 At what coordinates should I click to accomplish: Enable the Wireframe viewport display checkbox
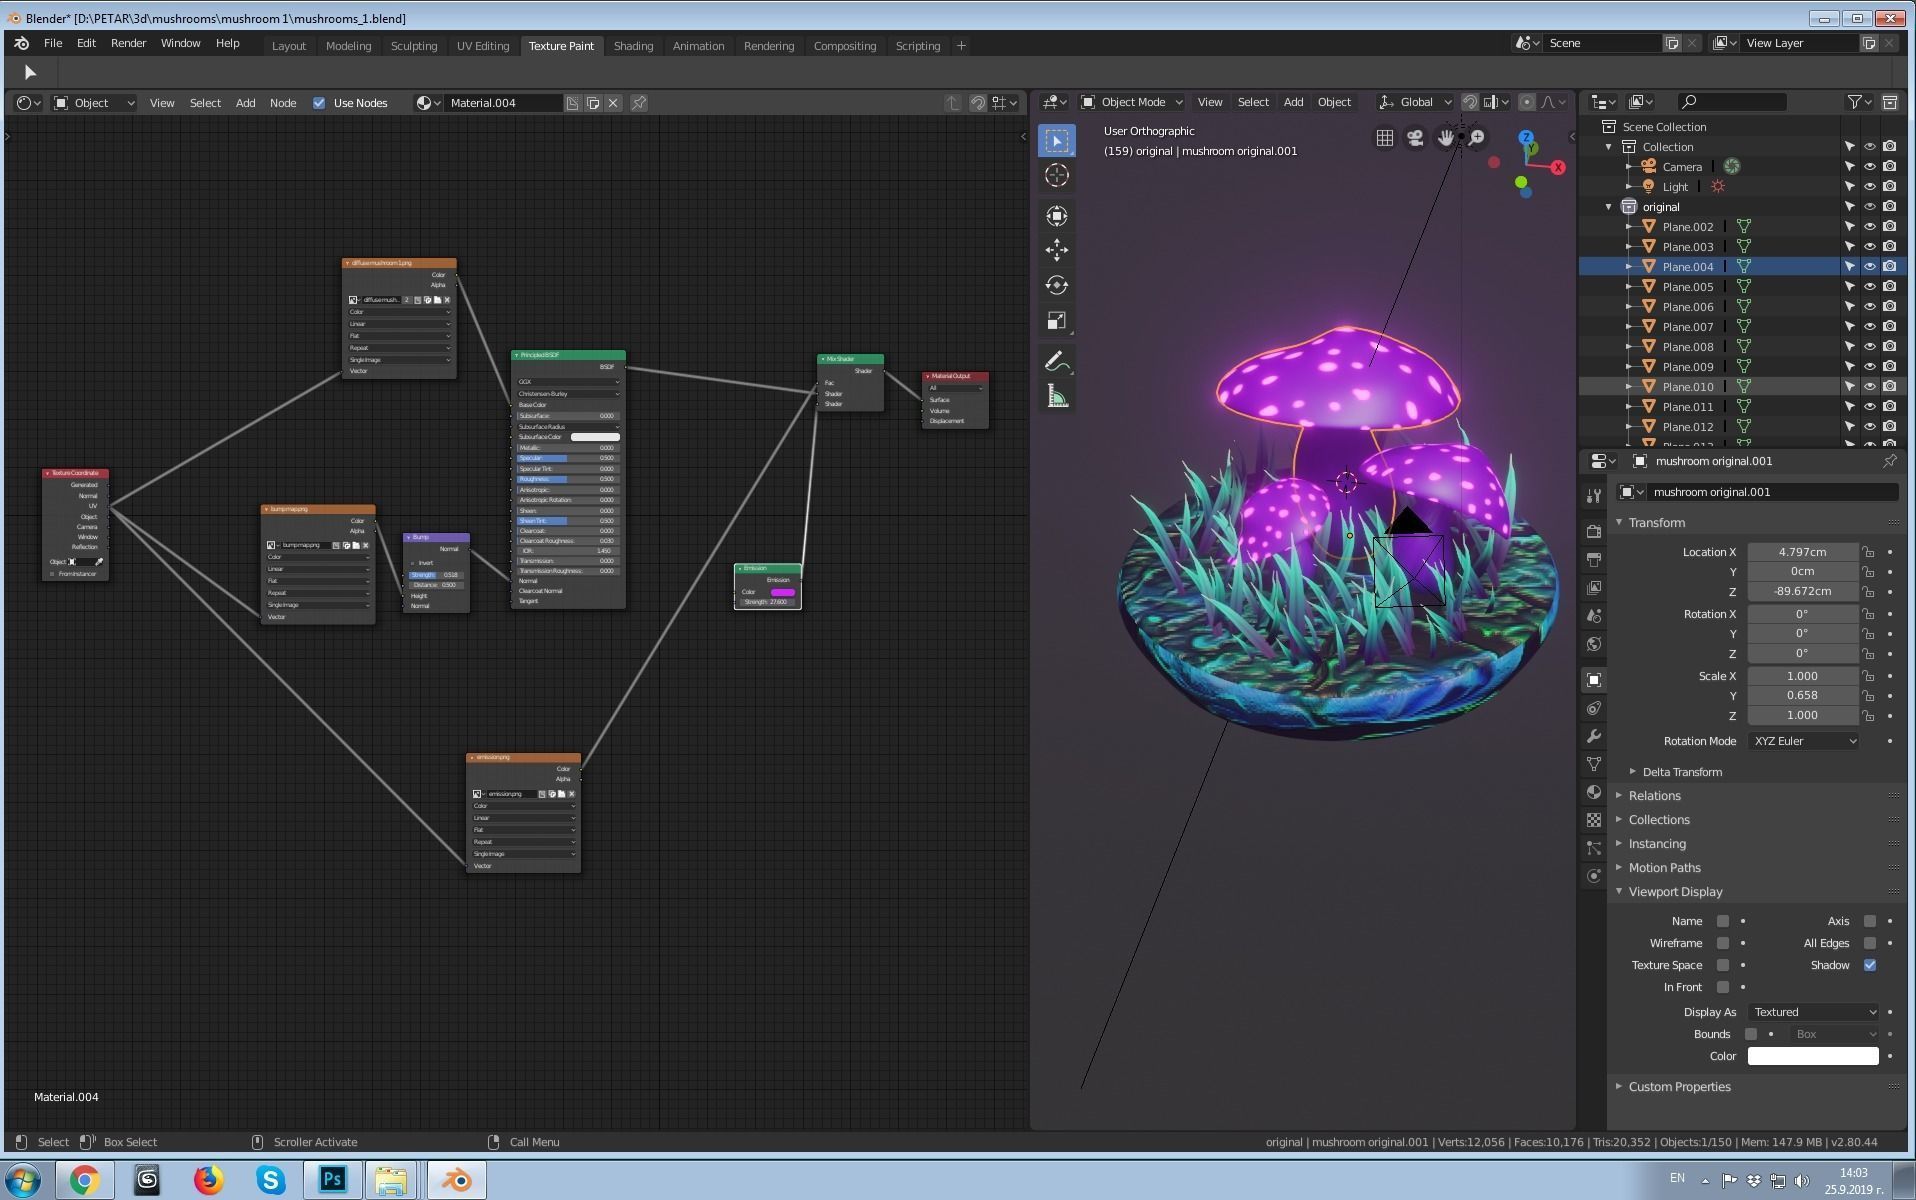pyautogui.click(x=1723, y=943)
